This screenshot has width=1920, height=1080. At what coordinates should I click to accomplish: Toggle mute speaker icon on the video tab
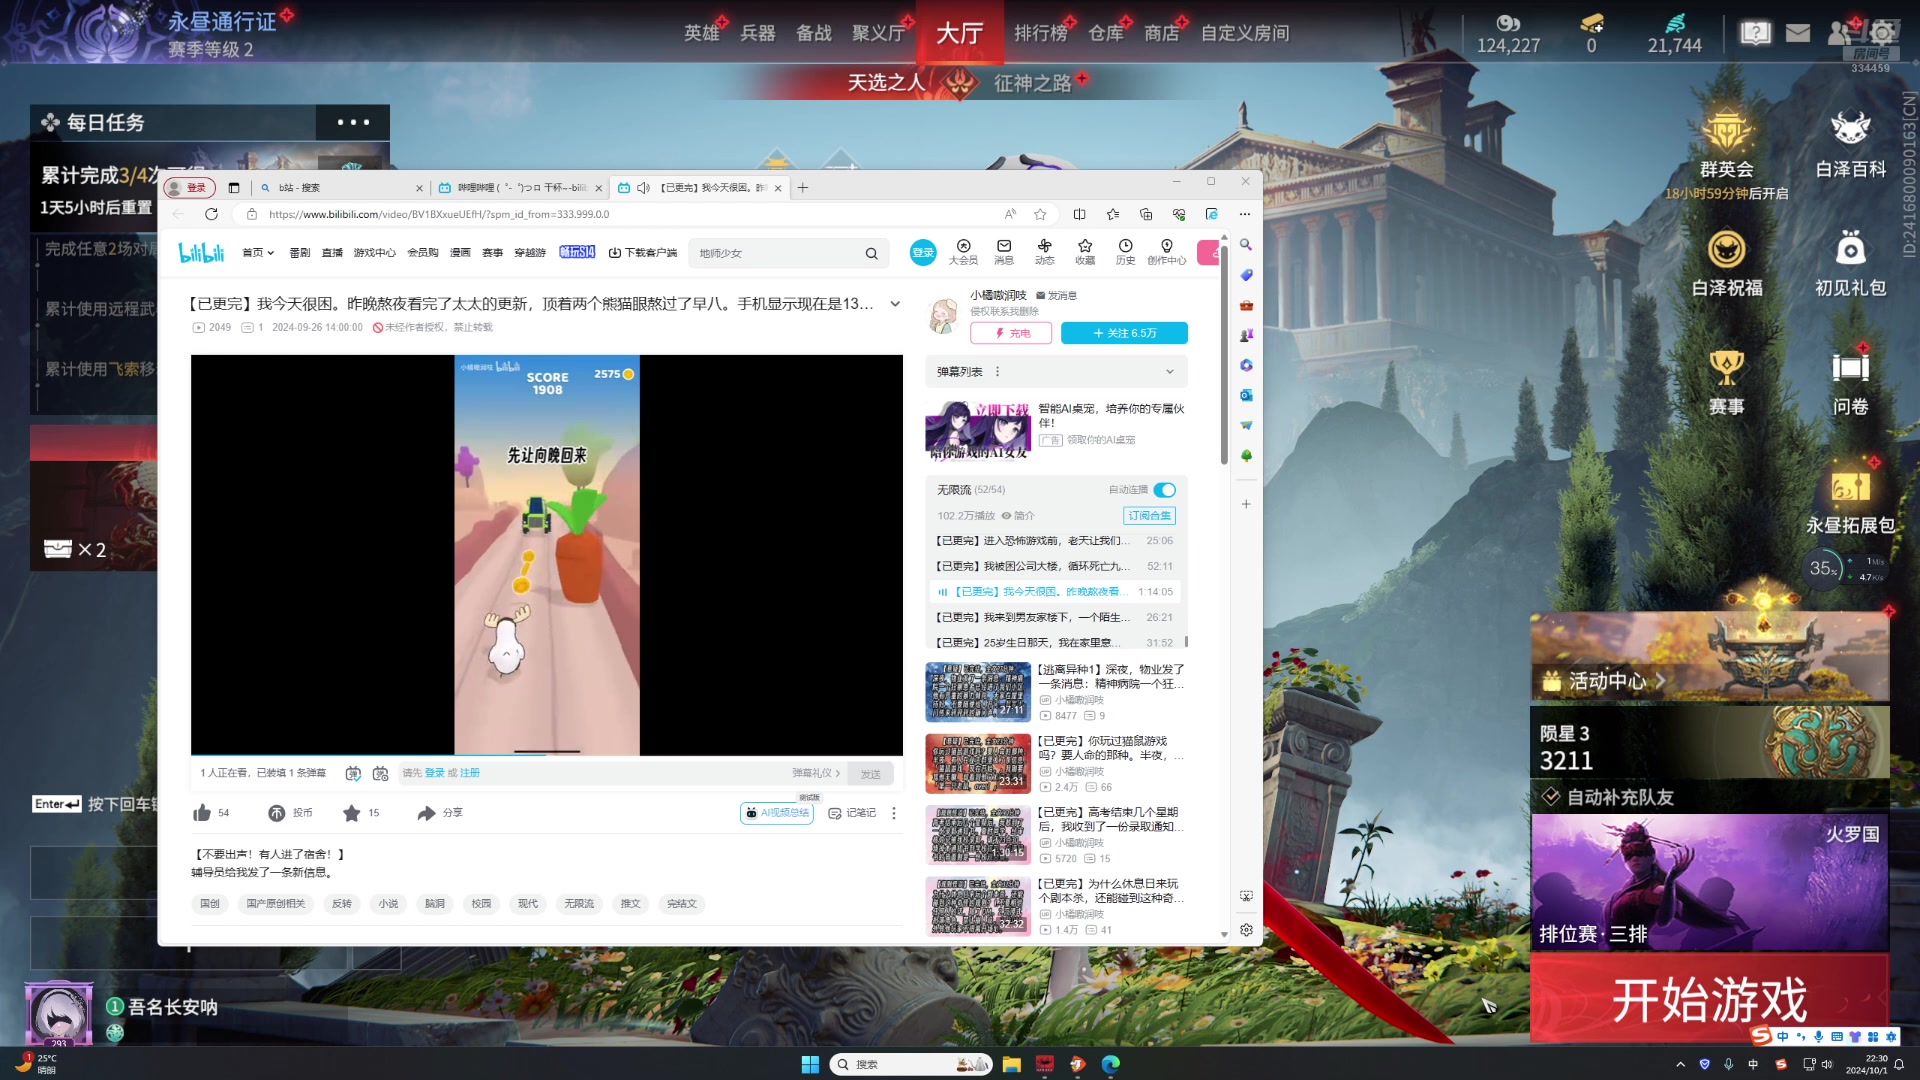click(643, 187)
